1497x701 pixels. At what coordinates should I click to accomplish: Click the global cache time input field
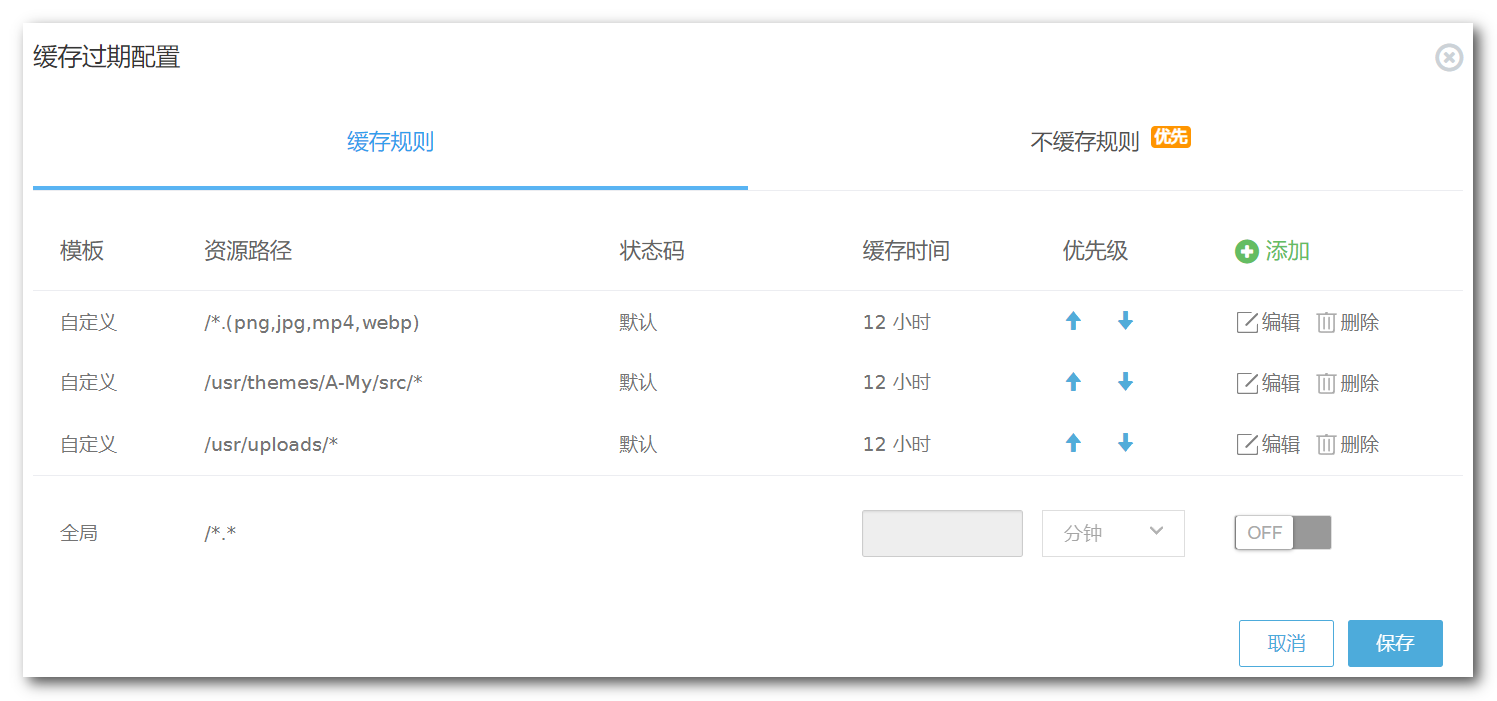942,533
